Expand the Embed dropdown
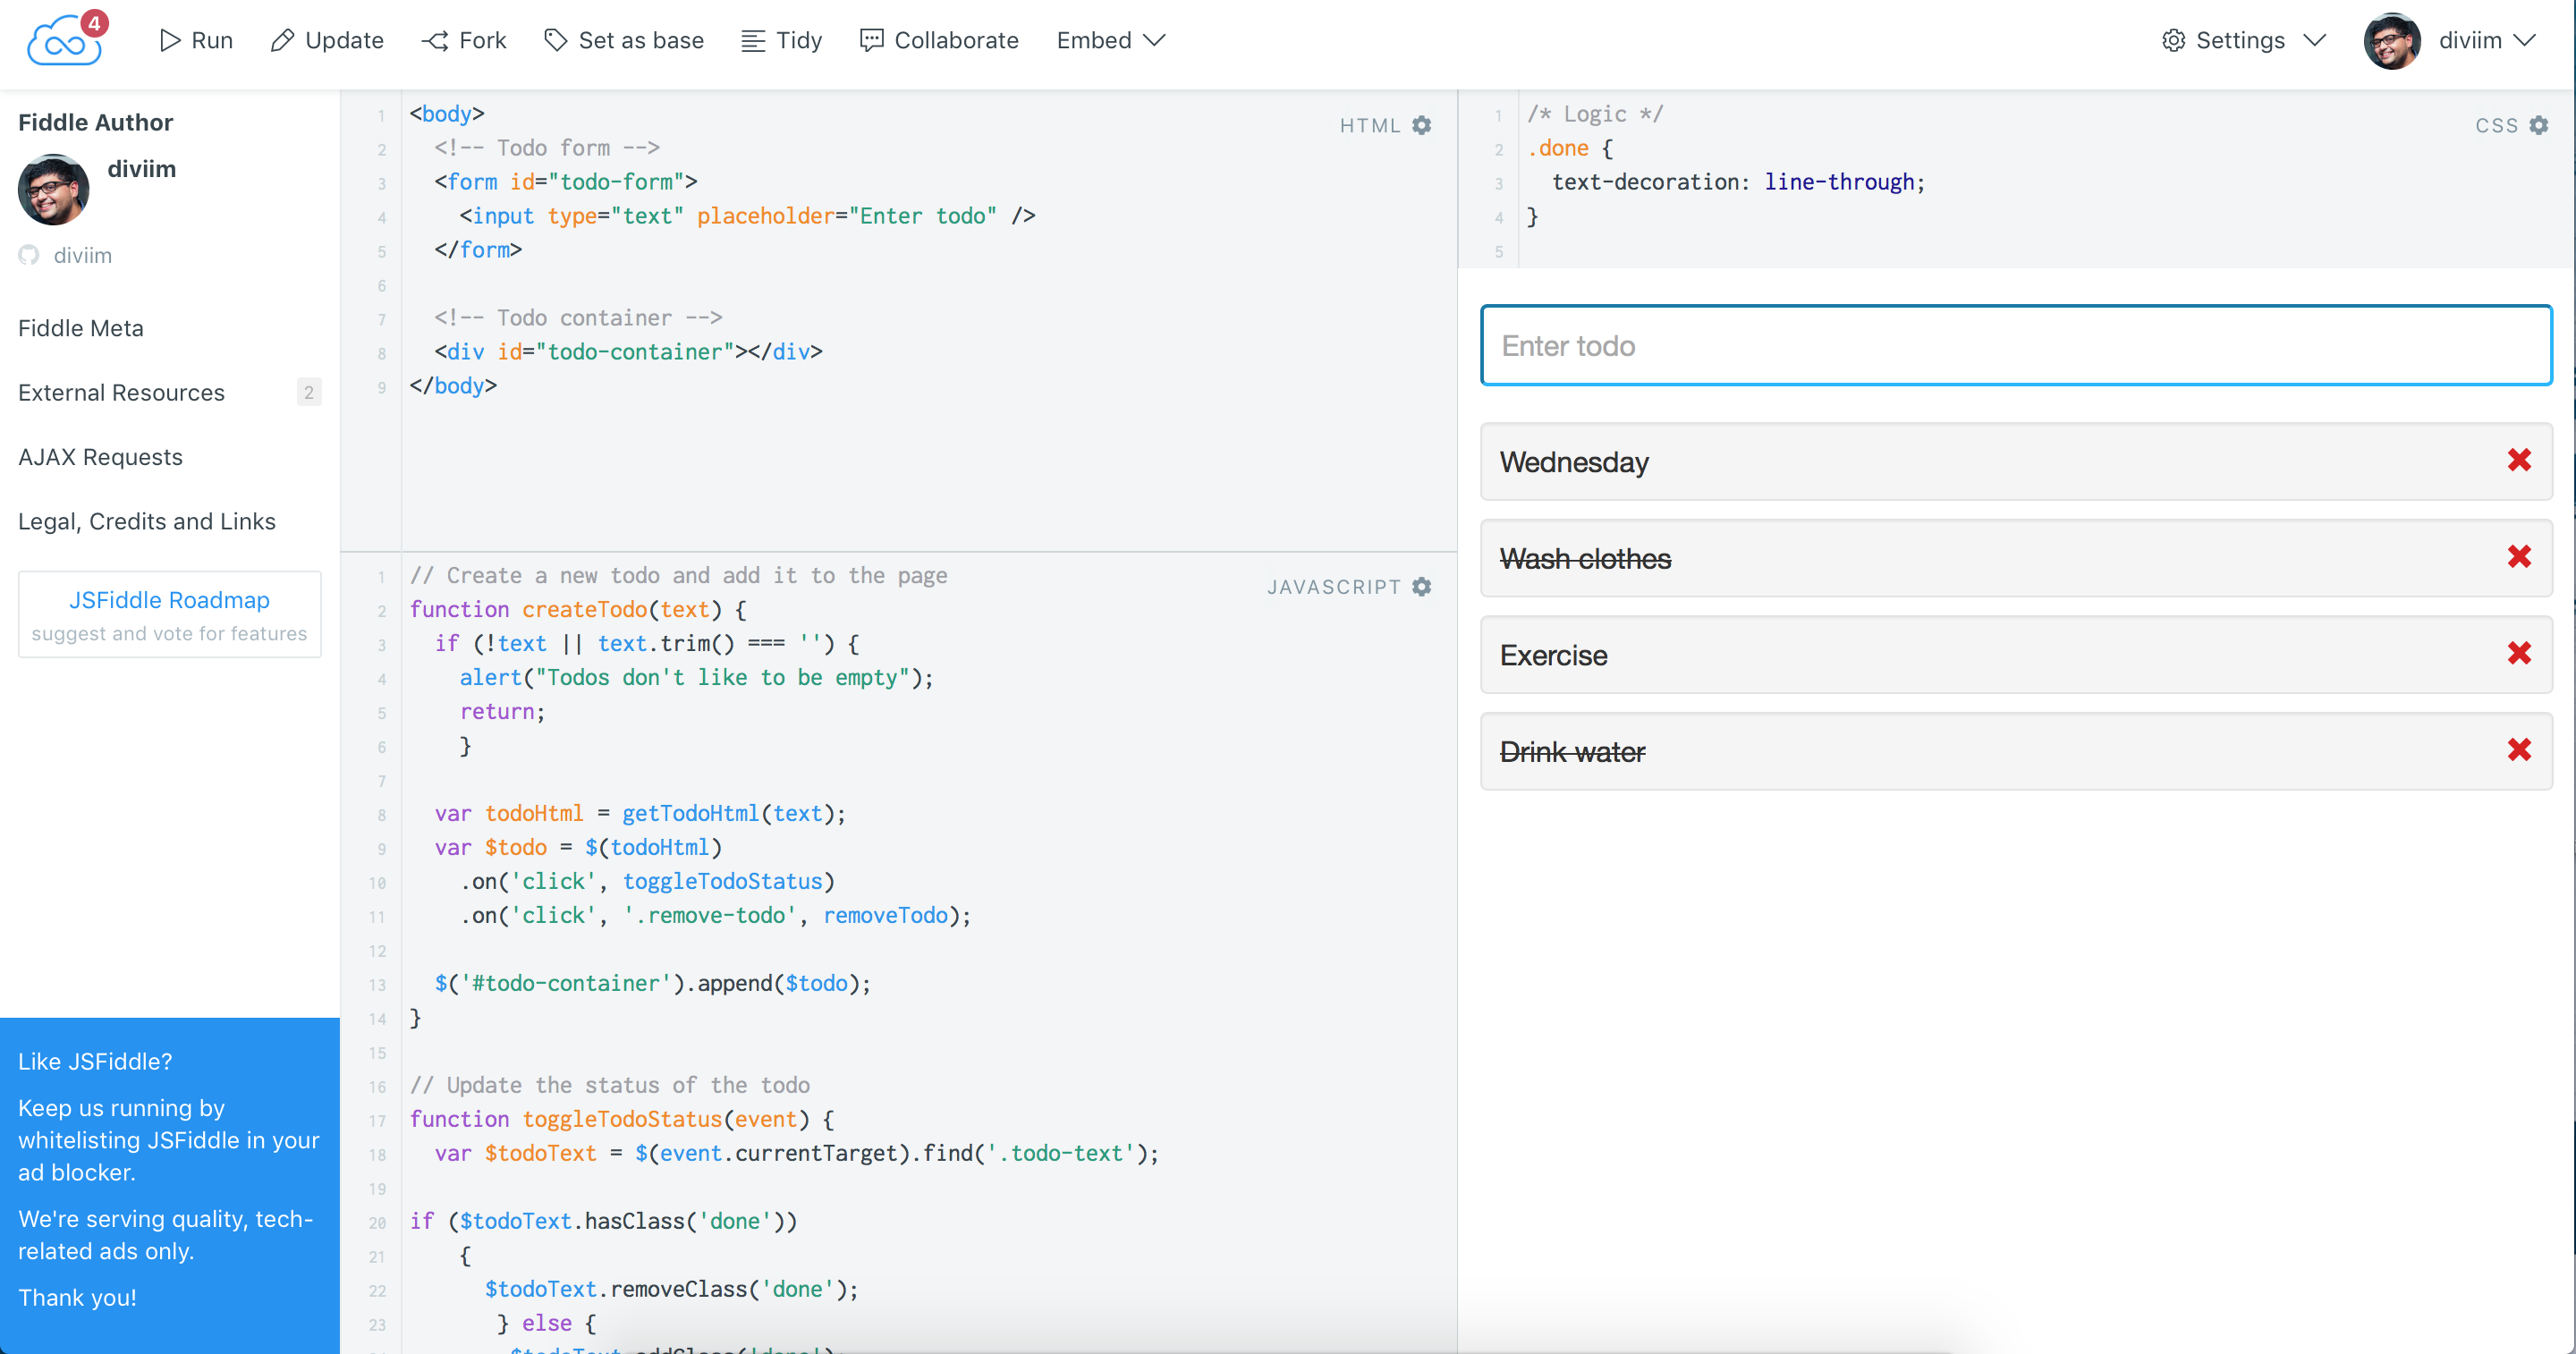The image size is (2576, 1354). pos(1111,40)
